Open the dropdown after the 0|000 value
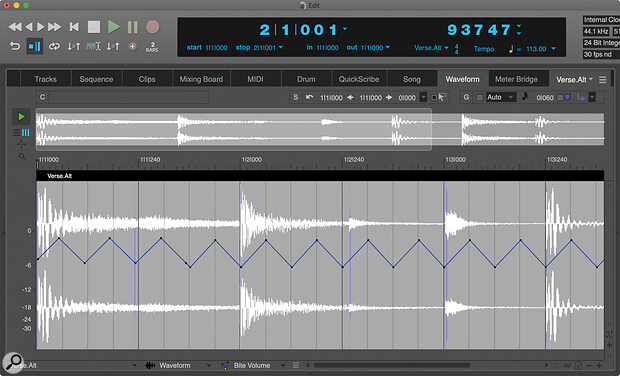 click(423, 97)
